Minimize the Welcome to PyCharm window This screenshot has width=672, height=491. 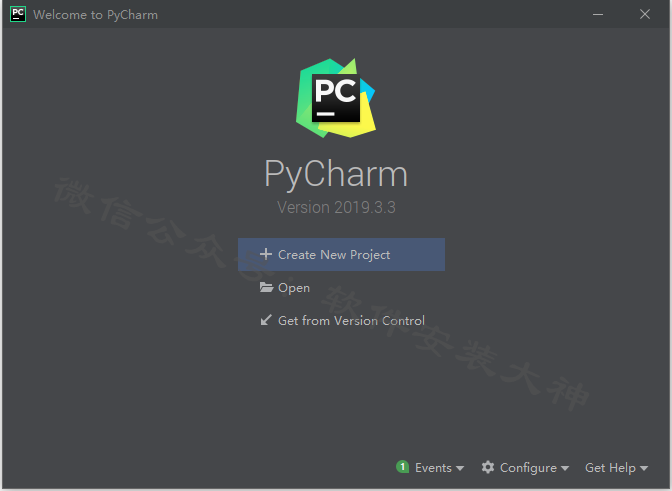[598, 14]
